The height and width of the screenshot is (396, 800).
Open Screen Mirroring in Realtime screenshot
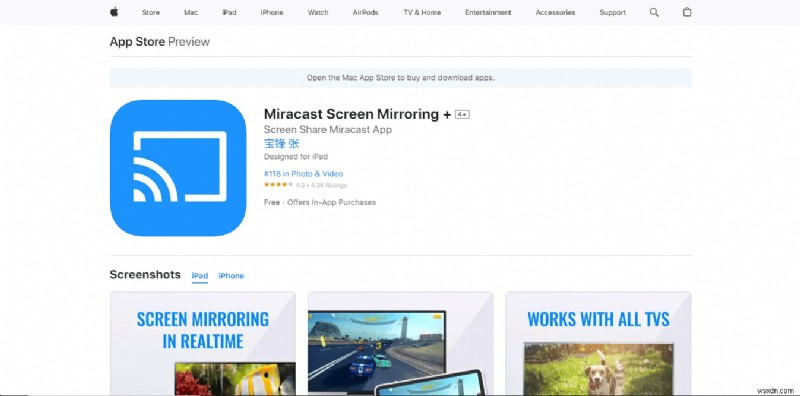pyautogui.click(x=203, y=343)
